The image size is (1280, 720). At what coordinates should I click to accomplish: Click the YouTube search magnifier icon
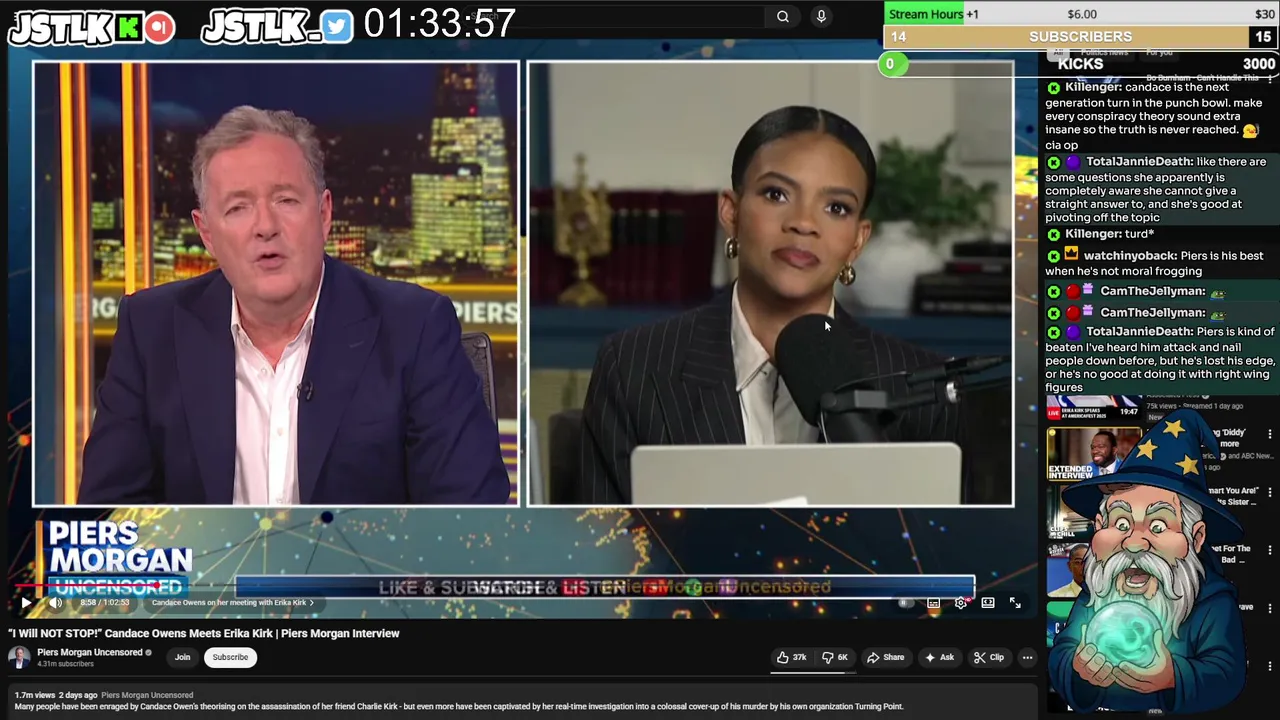(783, 16)
